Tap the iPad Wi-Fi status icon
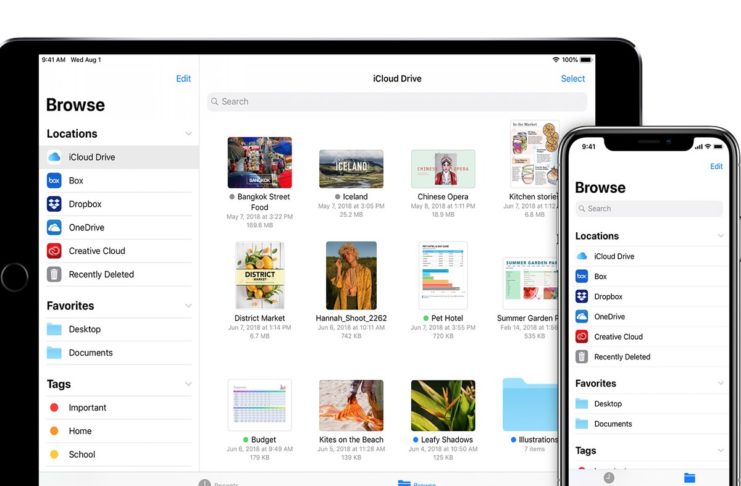Viewport: 741px width, 486px height. pos(556,60)
